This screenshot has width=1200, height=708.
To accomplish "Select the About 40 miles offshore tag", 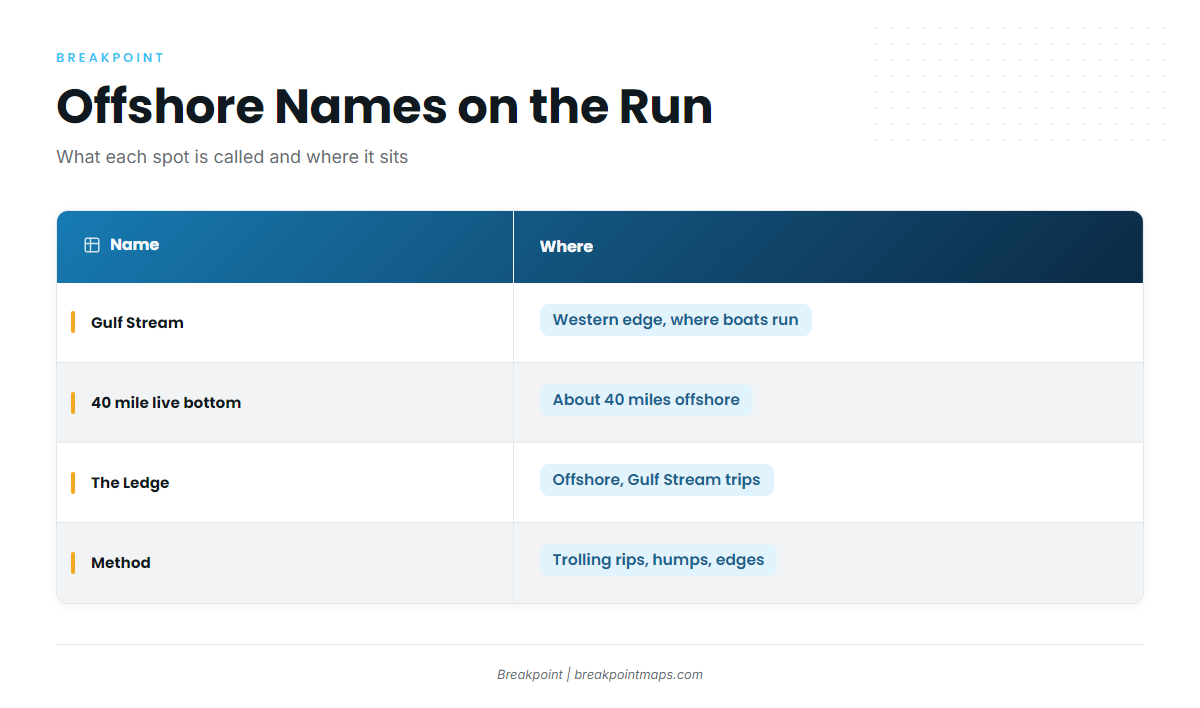I will point(646,400).
